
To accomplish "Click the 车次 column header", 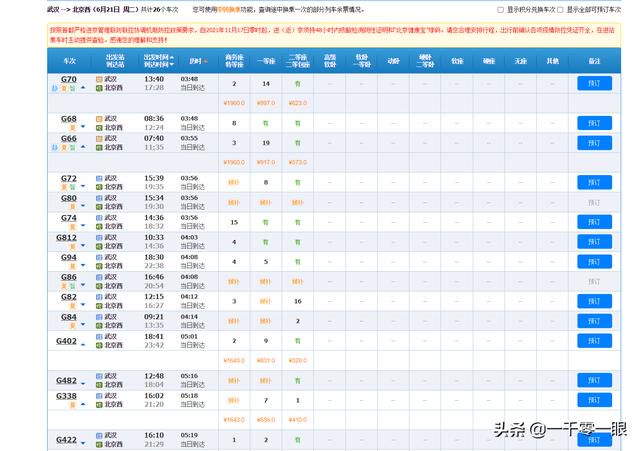I will [69, 61].
